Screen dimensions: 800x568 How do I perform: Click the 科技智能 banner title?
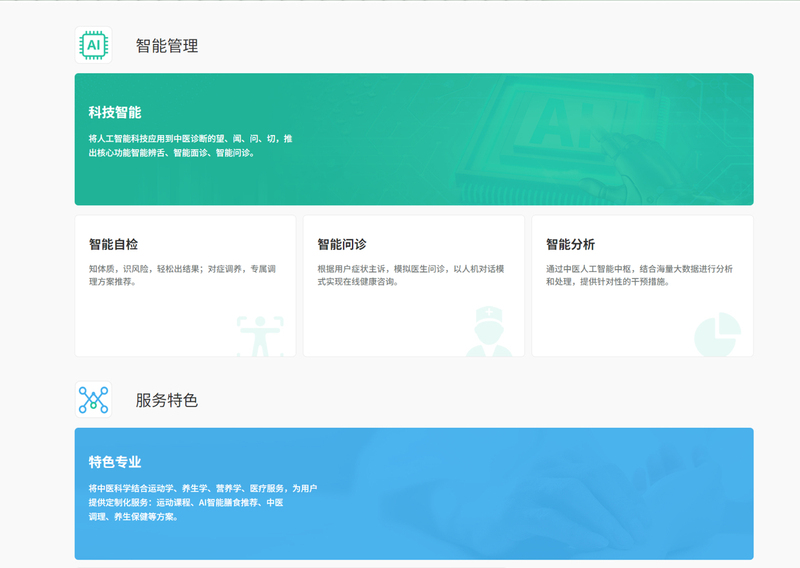point(115,112)
